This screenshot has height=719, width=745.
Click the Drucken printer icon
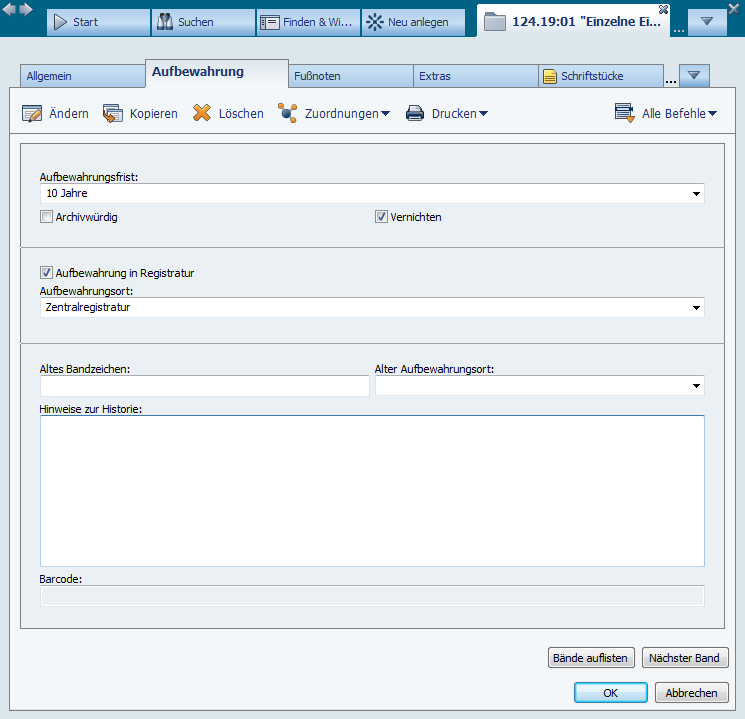click(x=415, y=114)
